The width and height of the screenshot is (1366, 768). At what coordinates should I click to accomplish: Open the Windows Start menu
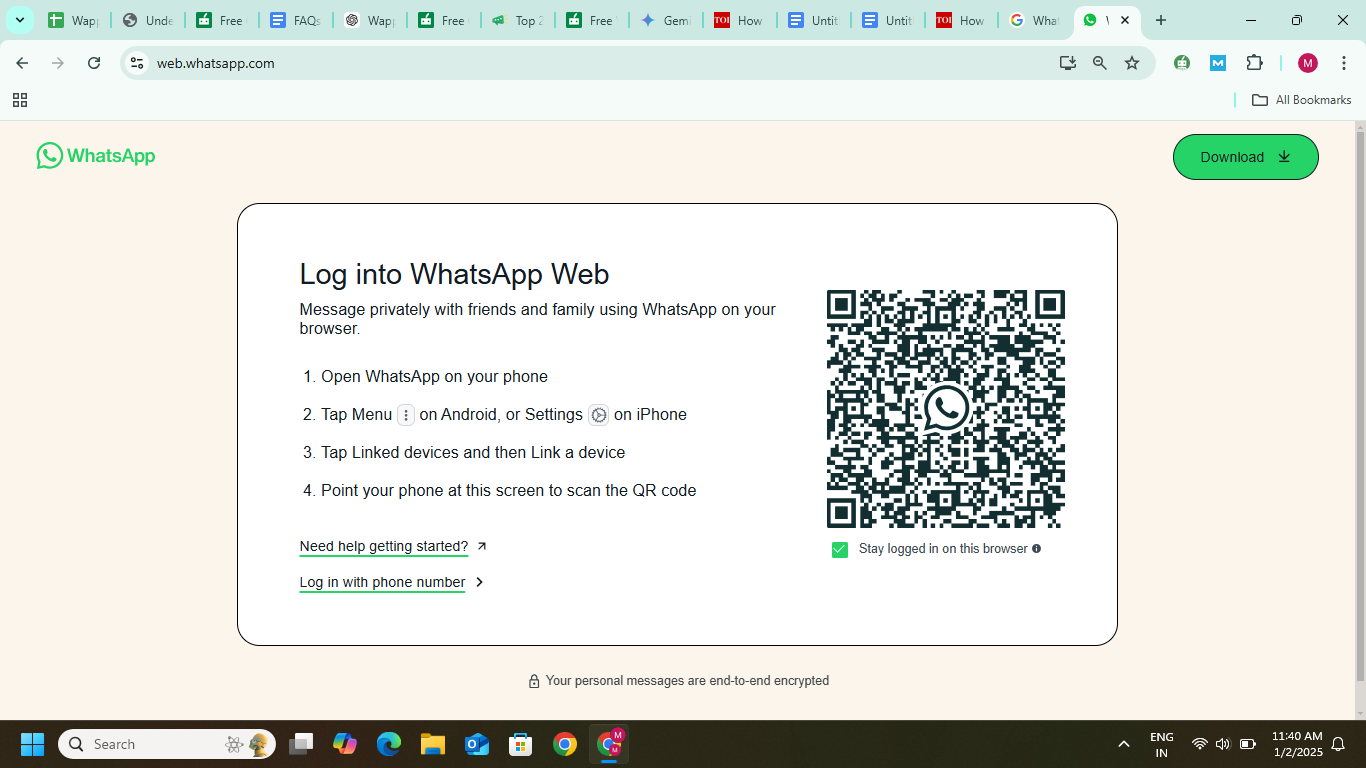point(32,744)
